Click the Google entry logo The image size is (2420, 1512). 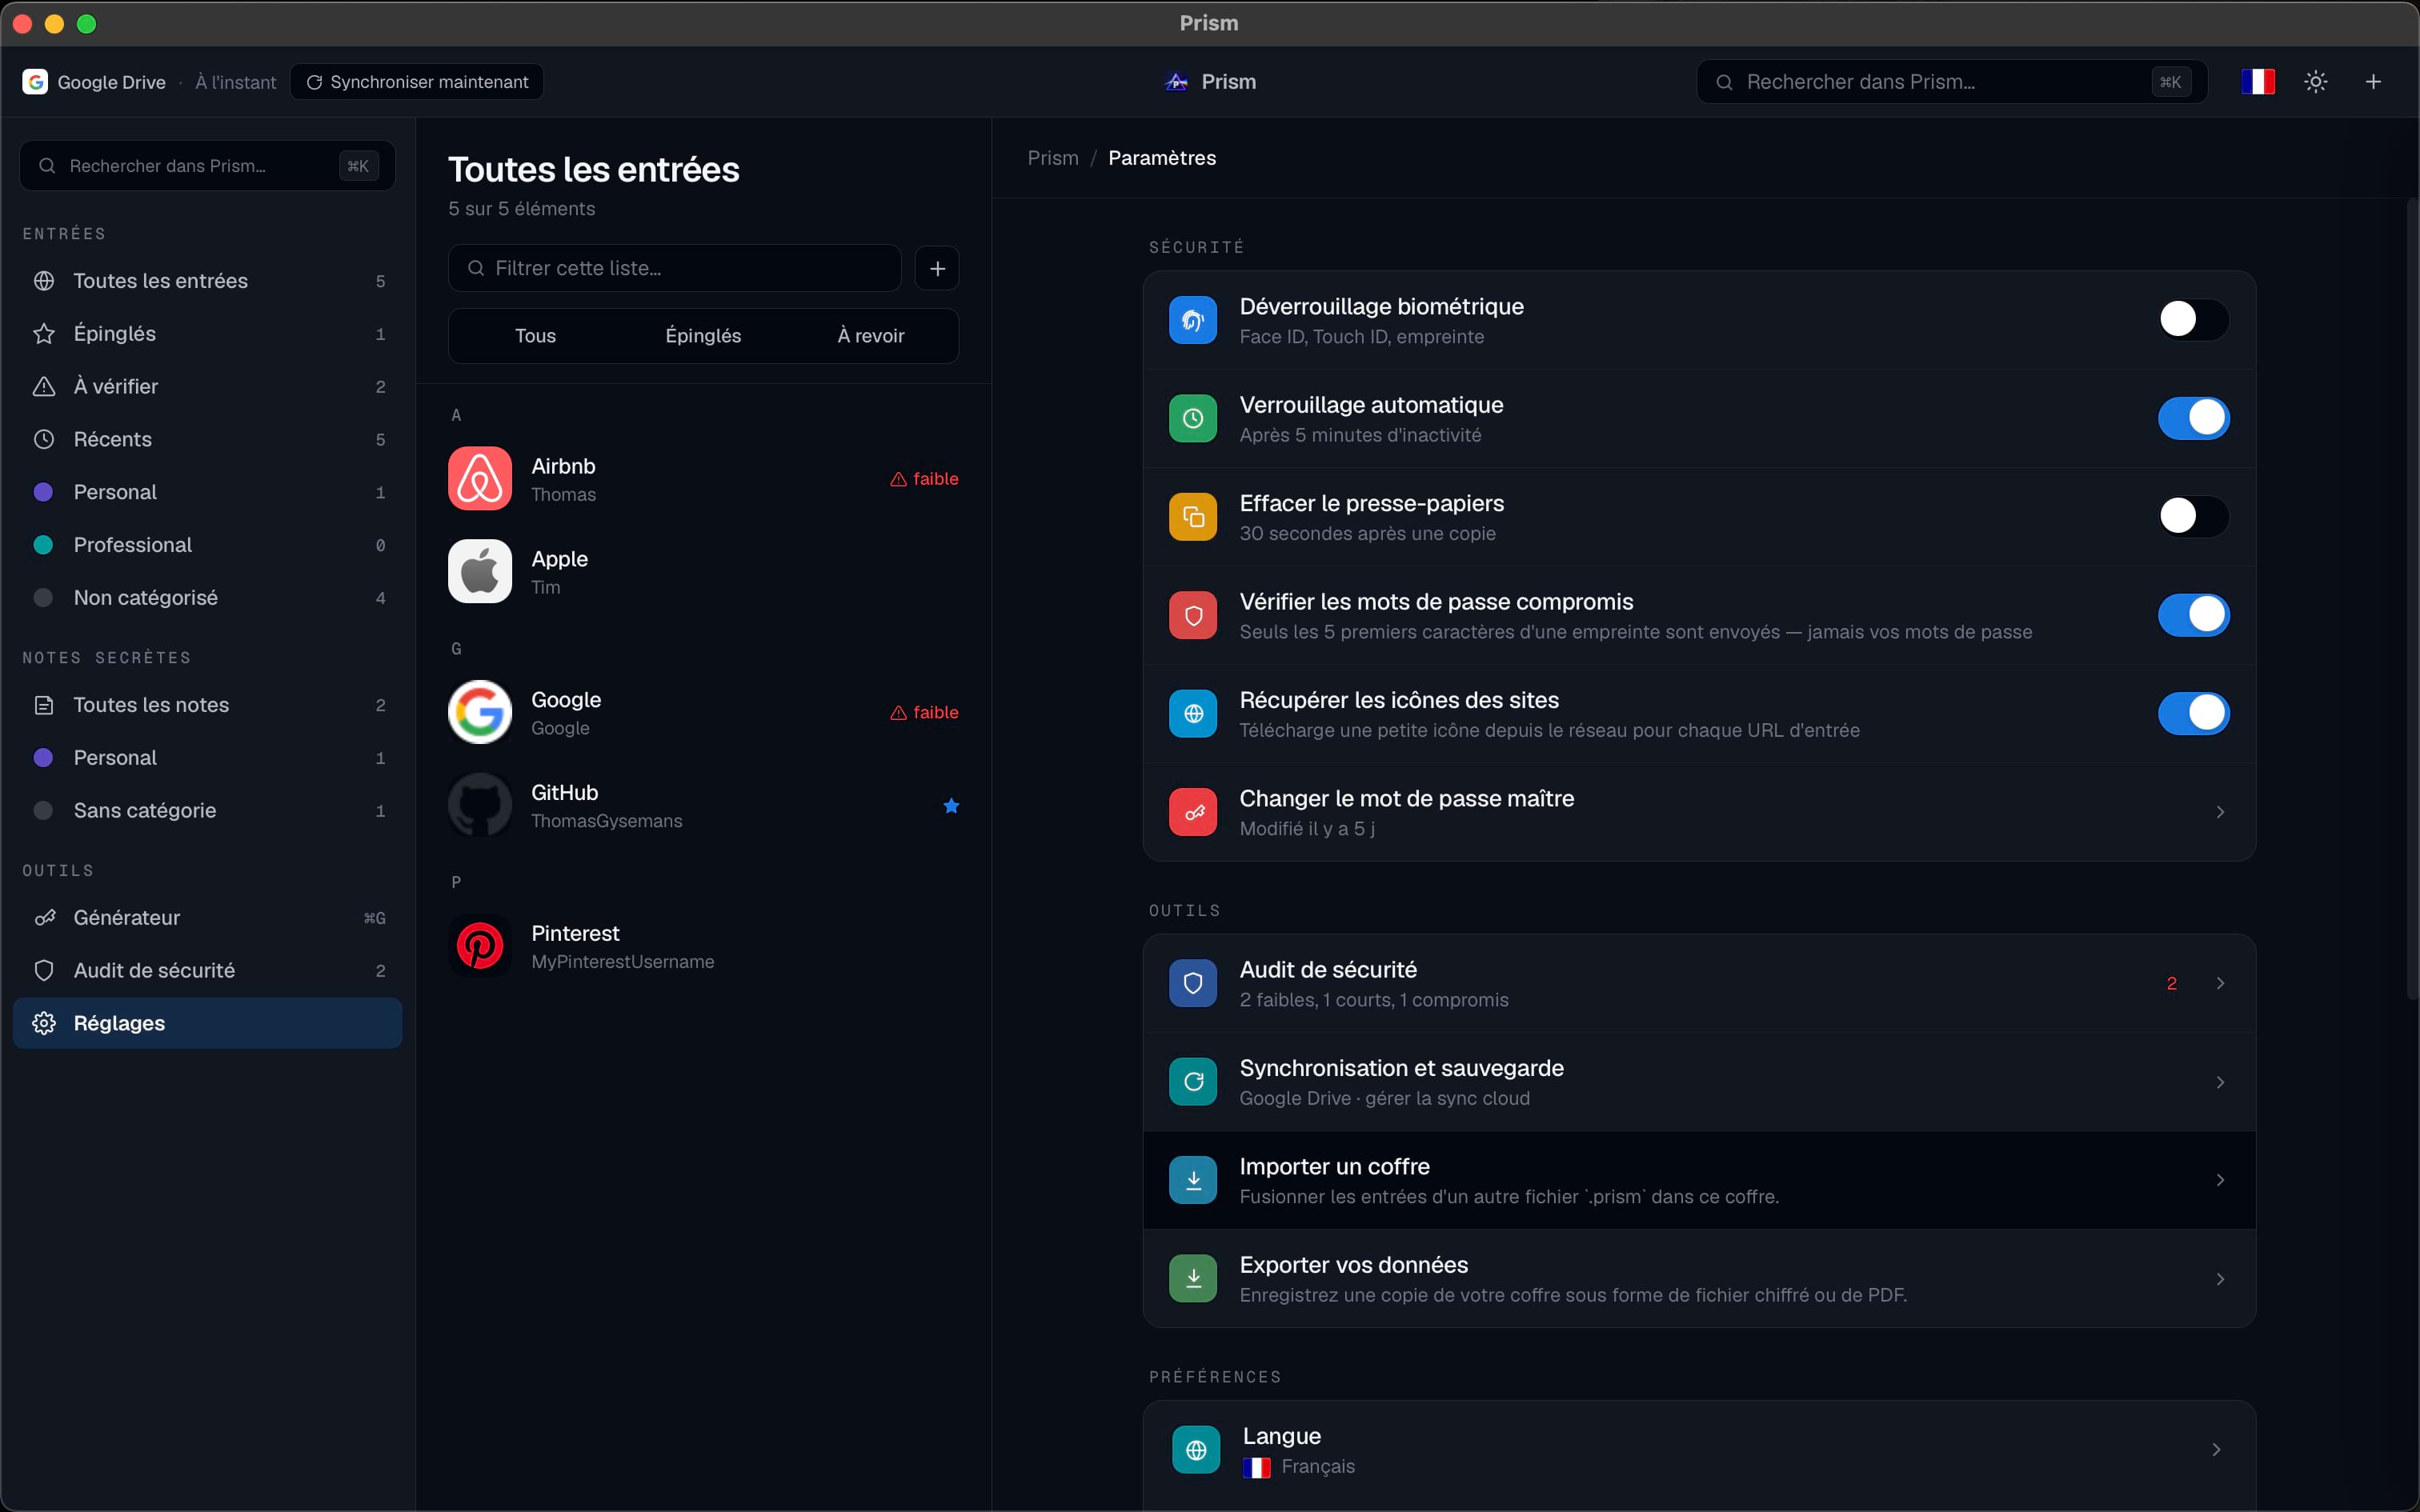click(x=480, y=712)
